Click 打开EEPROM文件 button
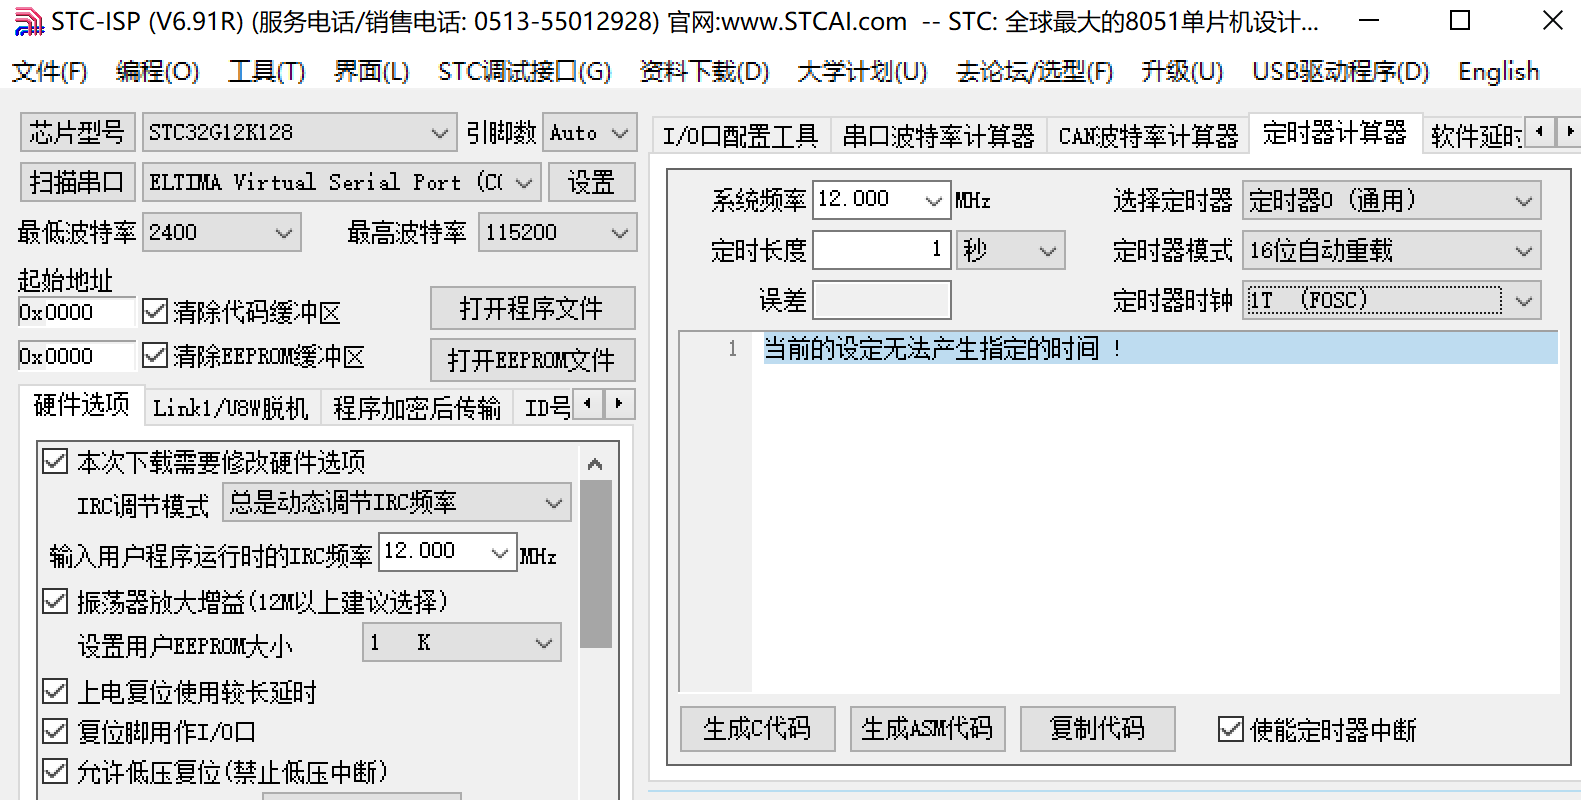This screenshot has width=1581, height=800. pyautogui.click(x=532, y=360)
